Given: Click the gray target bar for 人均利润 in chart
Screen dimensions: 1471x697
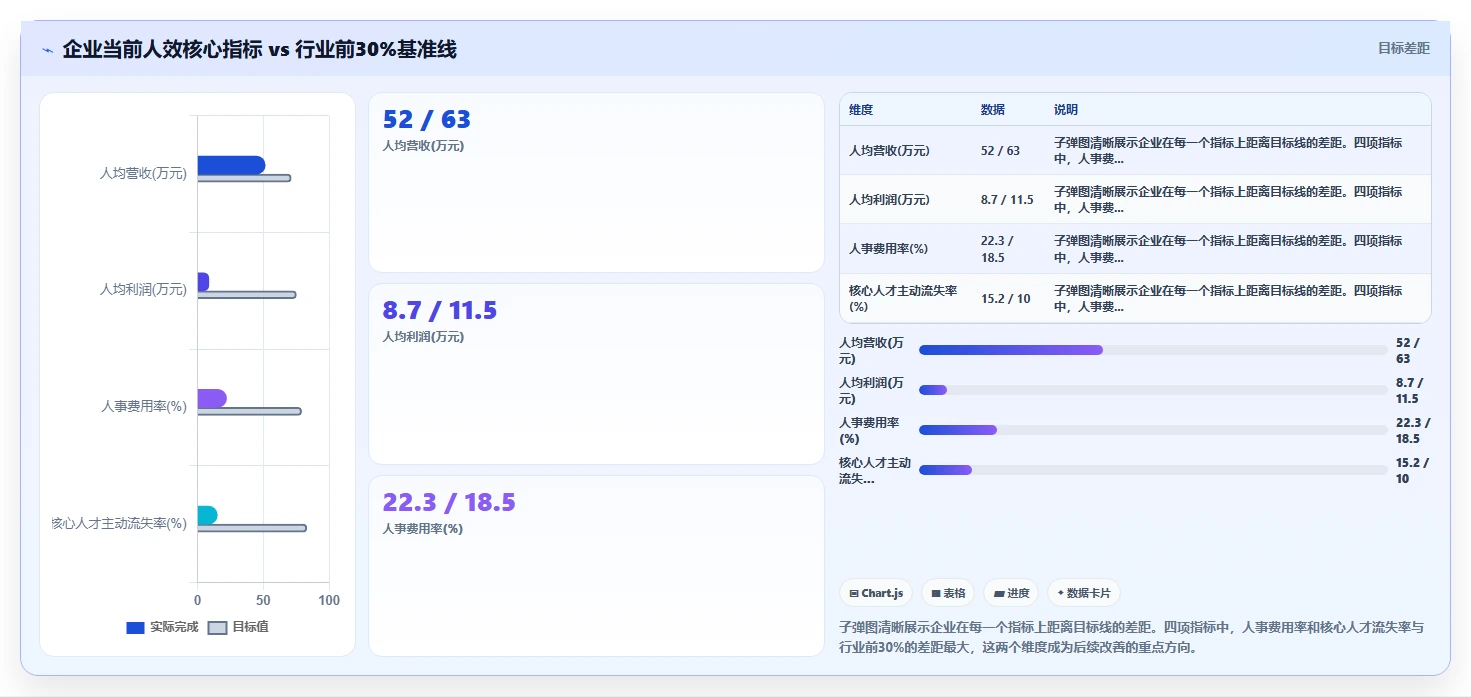Looking at the screenshot, I should 246,295.
